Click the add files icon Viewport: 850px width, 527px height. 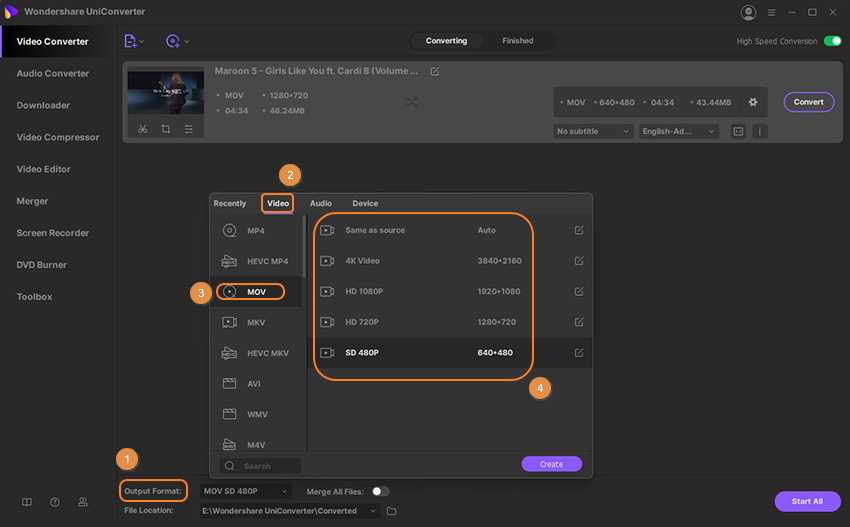(x=131, y=41)
